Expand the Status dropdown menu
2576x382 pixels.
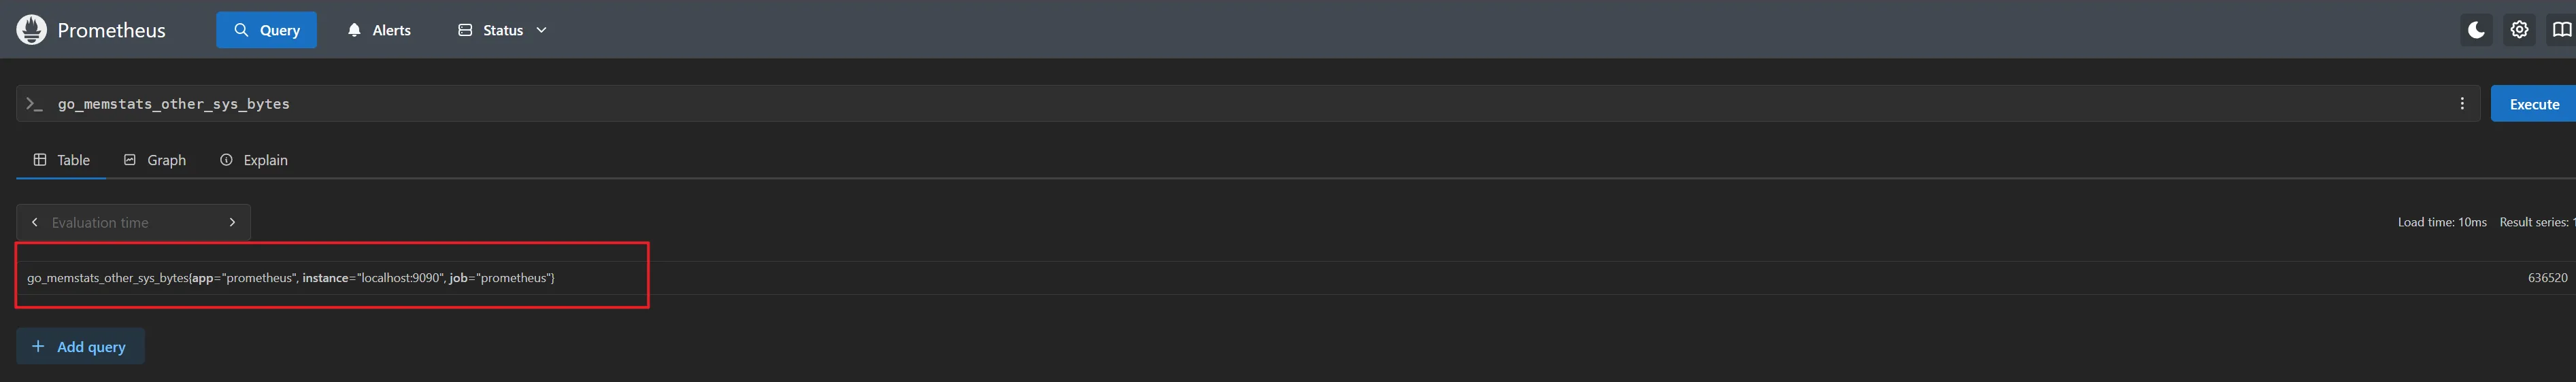coord(502,30)
